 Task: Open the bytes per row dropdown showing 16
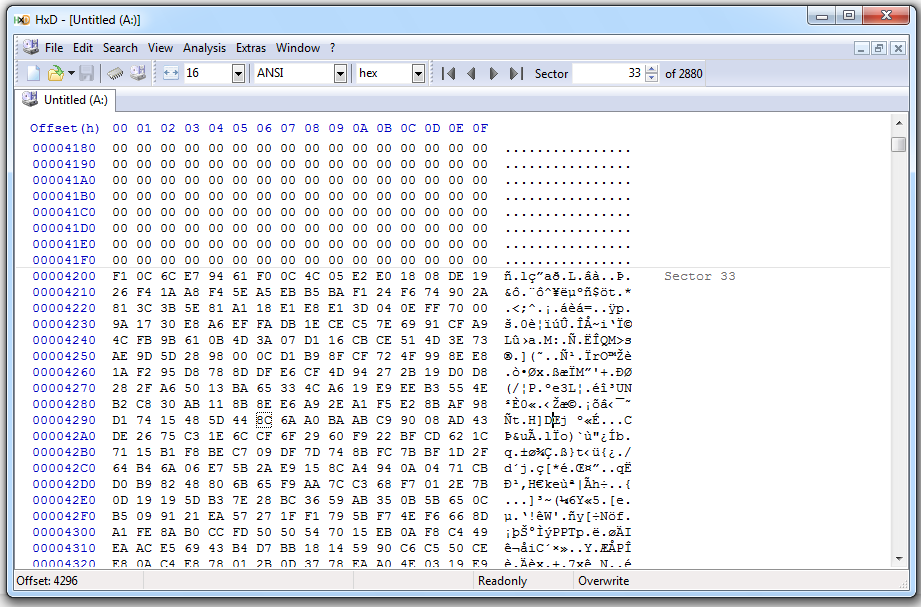pyautogui.click(x=238, y=74)
